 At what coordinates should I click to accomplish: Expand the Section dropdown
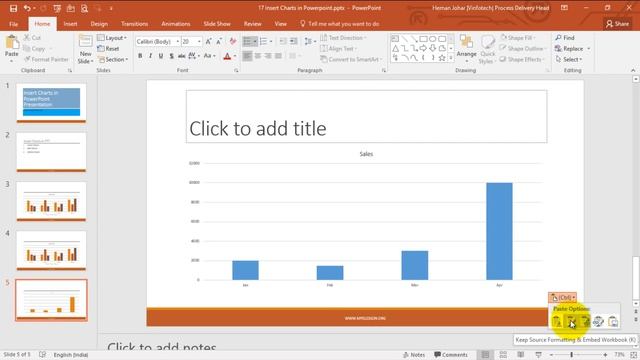113,60
